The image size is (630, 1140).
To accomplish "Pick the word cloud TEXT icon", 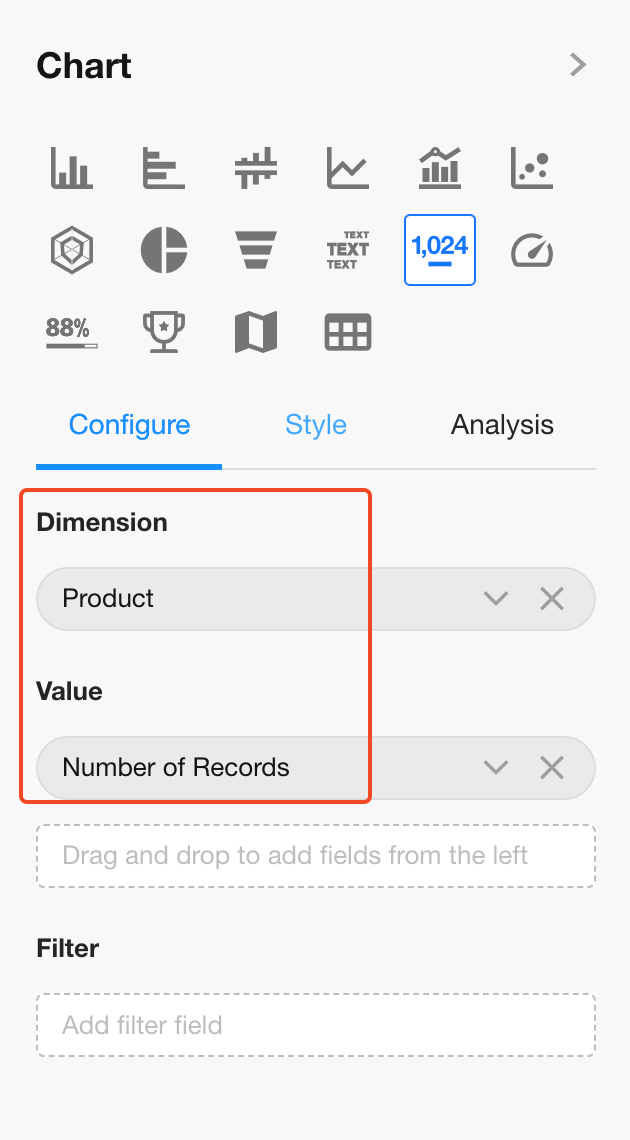I will click(347, 250).
